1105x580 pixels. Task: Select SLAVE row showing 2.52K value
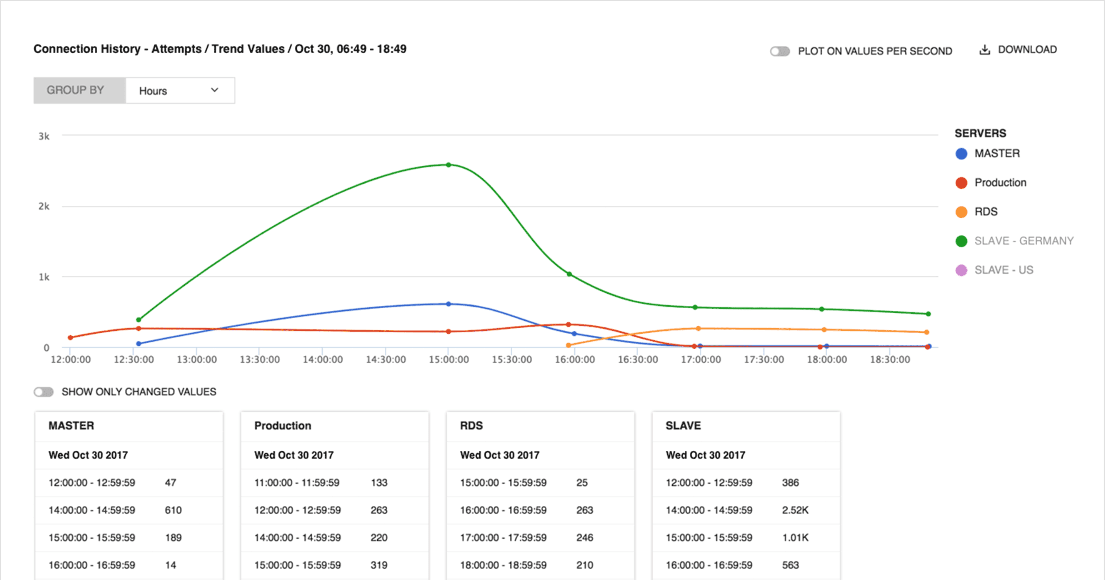coord(745,510)
